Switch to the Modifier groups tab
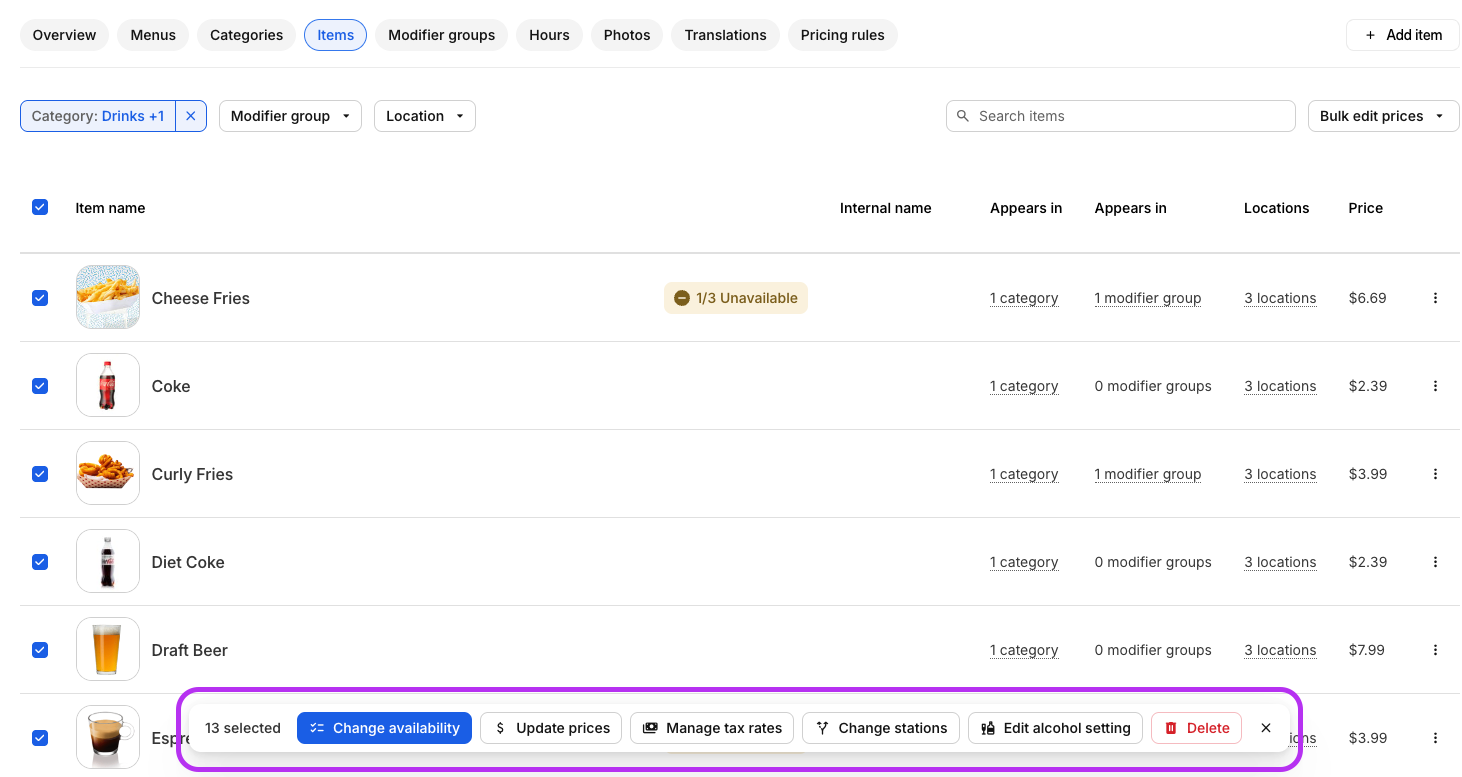Viewport: 1462px width, 777px height. pyautogui.click(x=441, y=35)
